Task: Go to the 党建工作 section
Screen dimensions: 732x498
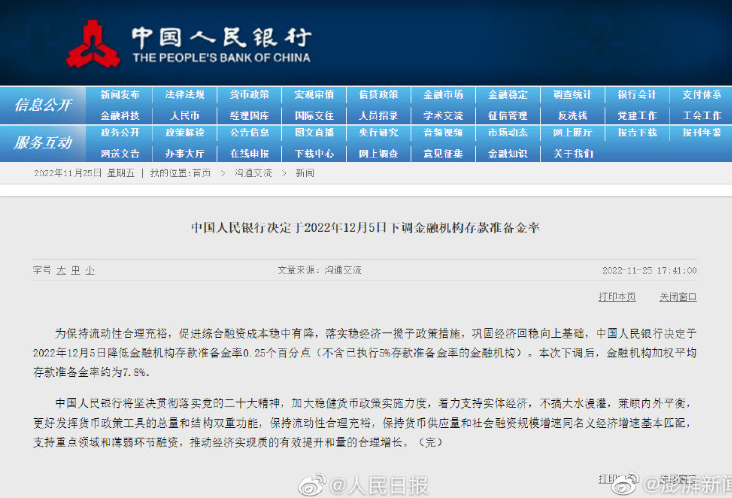Action: tap(637, 115)
